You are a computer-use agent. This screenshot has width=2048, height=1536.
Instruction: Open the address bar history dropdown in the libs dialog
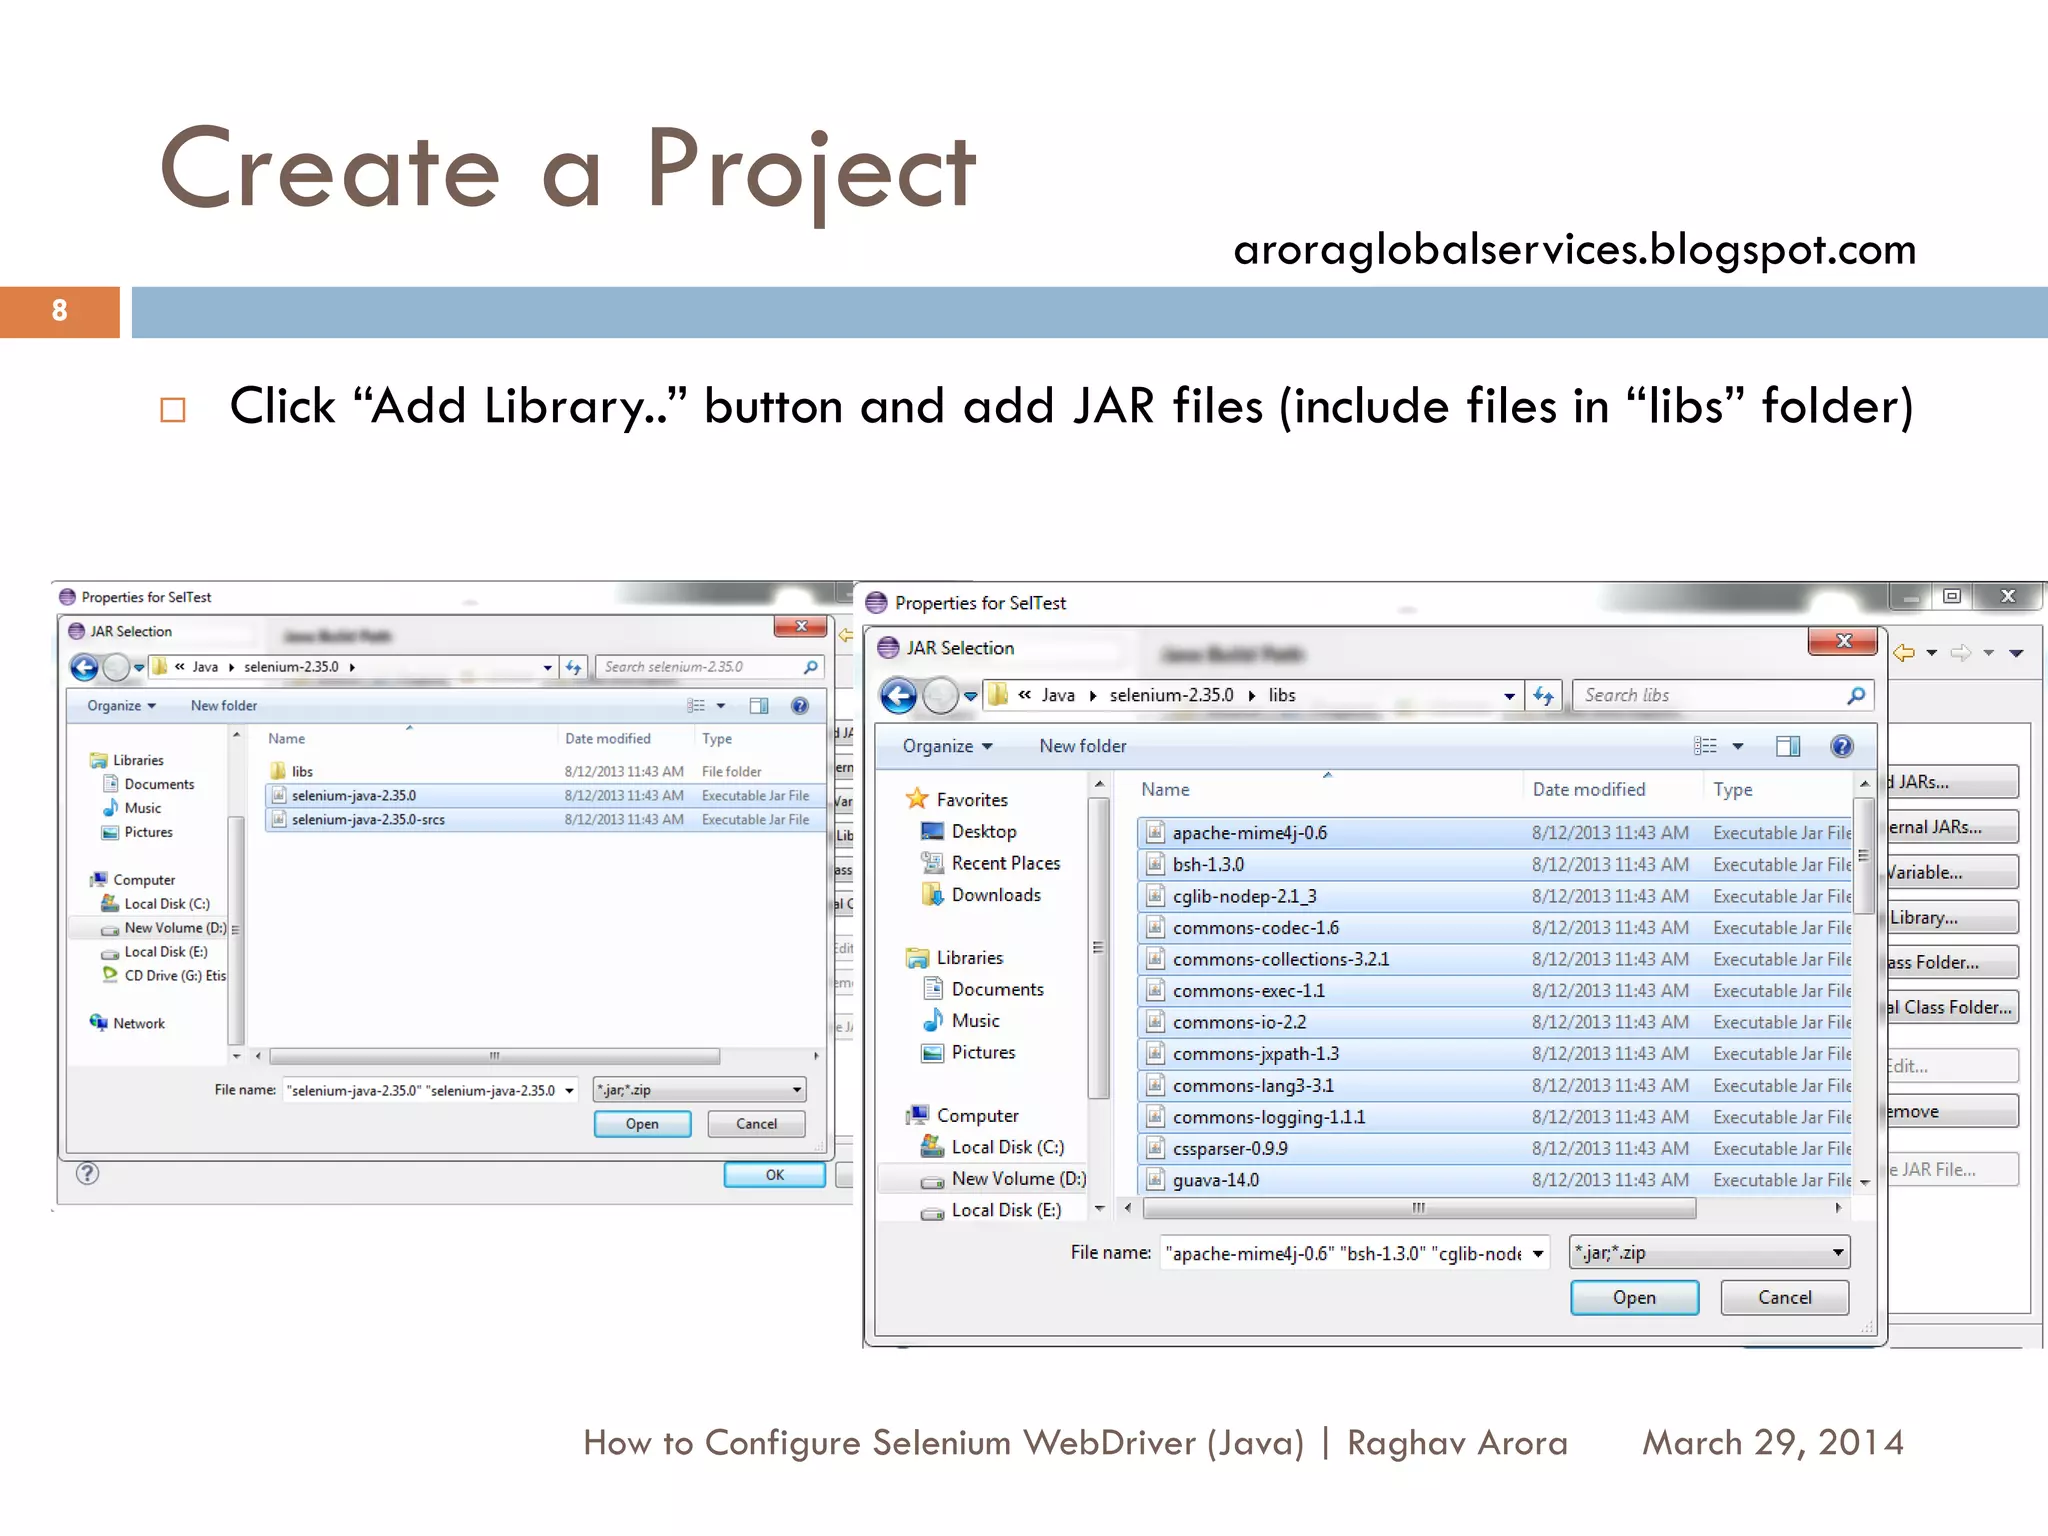(x=1509, y=696)
